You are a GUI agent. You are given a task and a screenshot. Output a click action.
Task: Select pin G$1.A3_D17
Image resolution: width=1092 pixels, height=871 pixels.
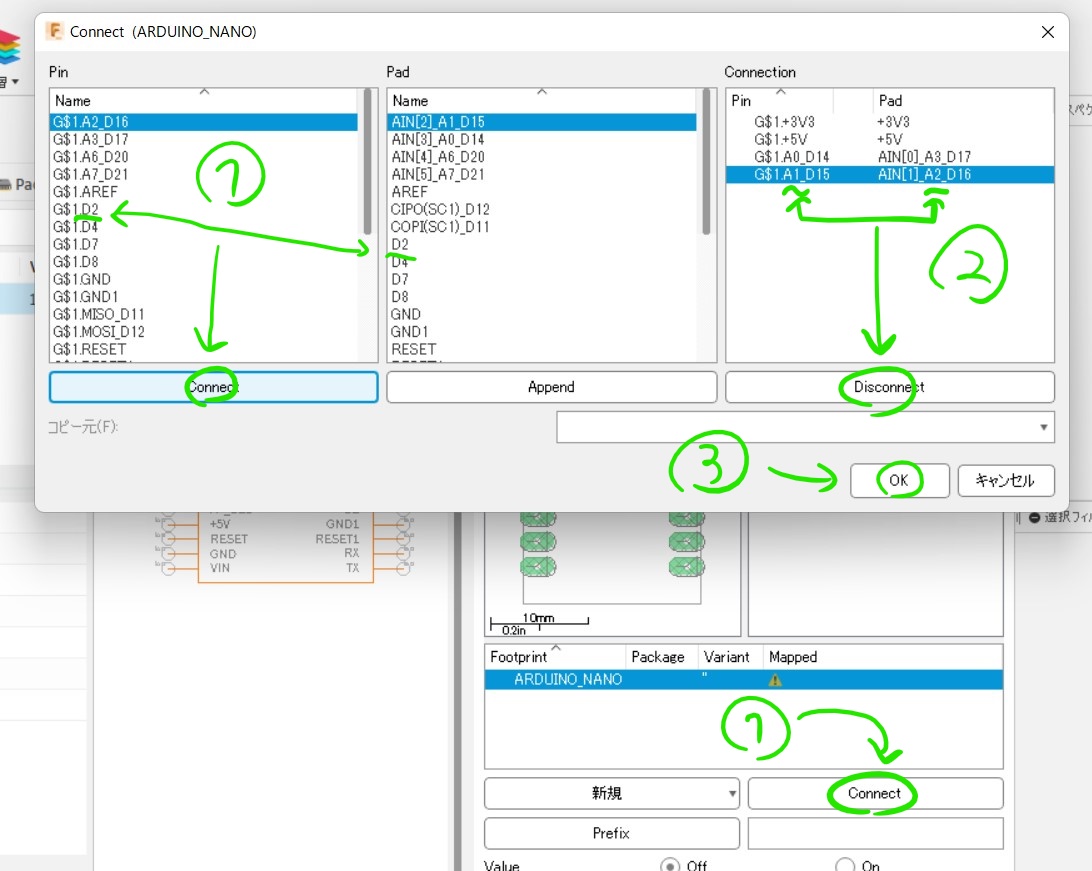(x=203, y=139)
